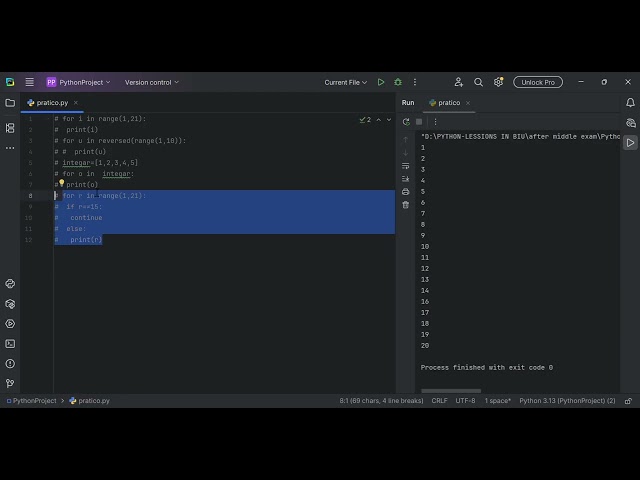The height and width of the screenshot is (480, 640).
Task: Select the Run tool window tab label
Action: point(408,103)
